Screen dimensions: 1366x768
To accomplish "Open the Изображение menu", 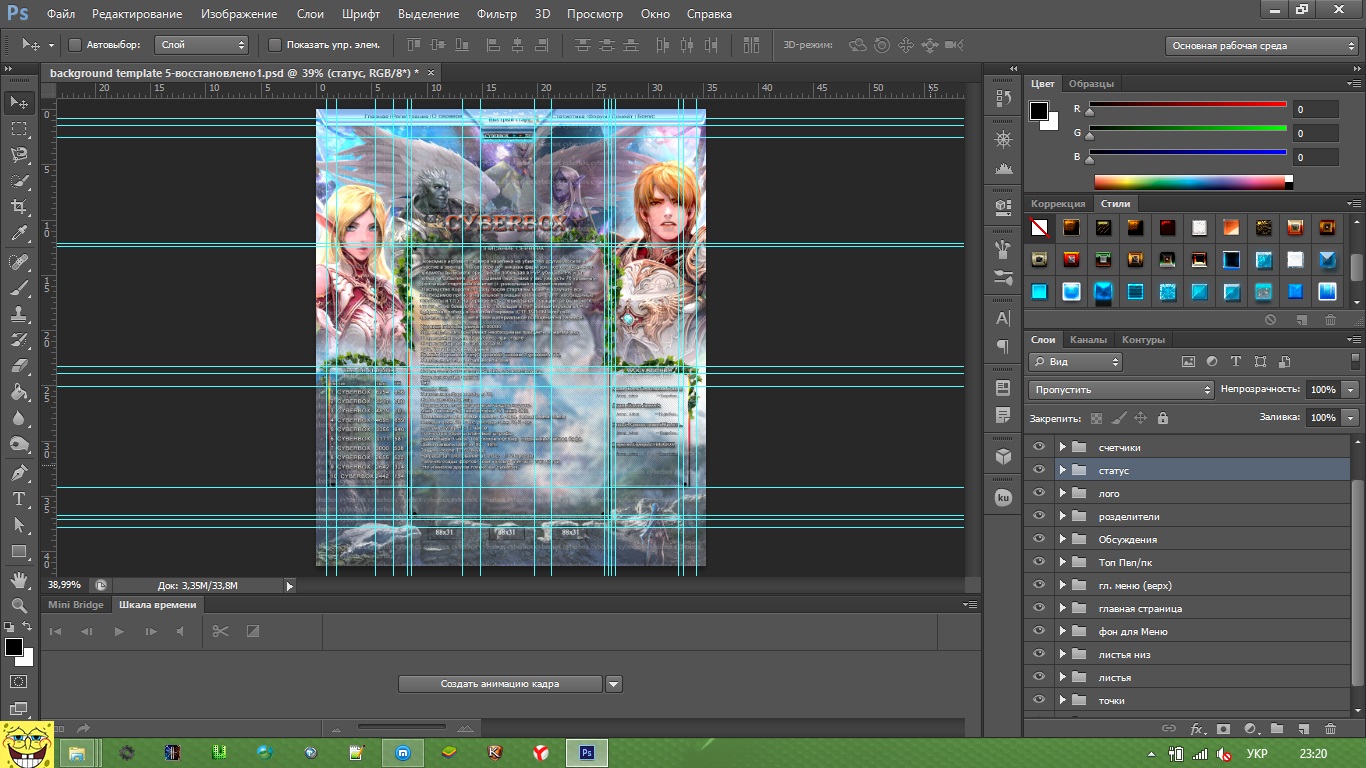I will click(239, 14).
